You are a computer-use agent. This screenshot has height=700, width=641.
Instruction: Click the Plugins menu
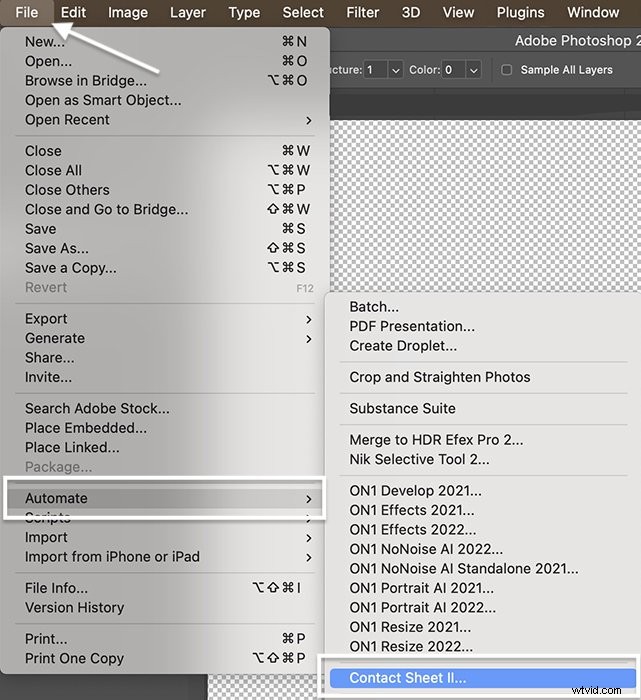click(x=520, y=12)
